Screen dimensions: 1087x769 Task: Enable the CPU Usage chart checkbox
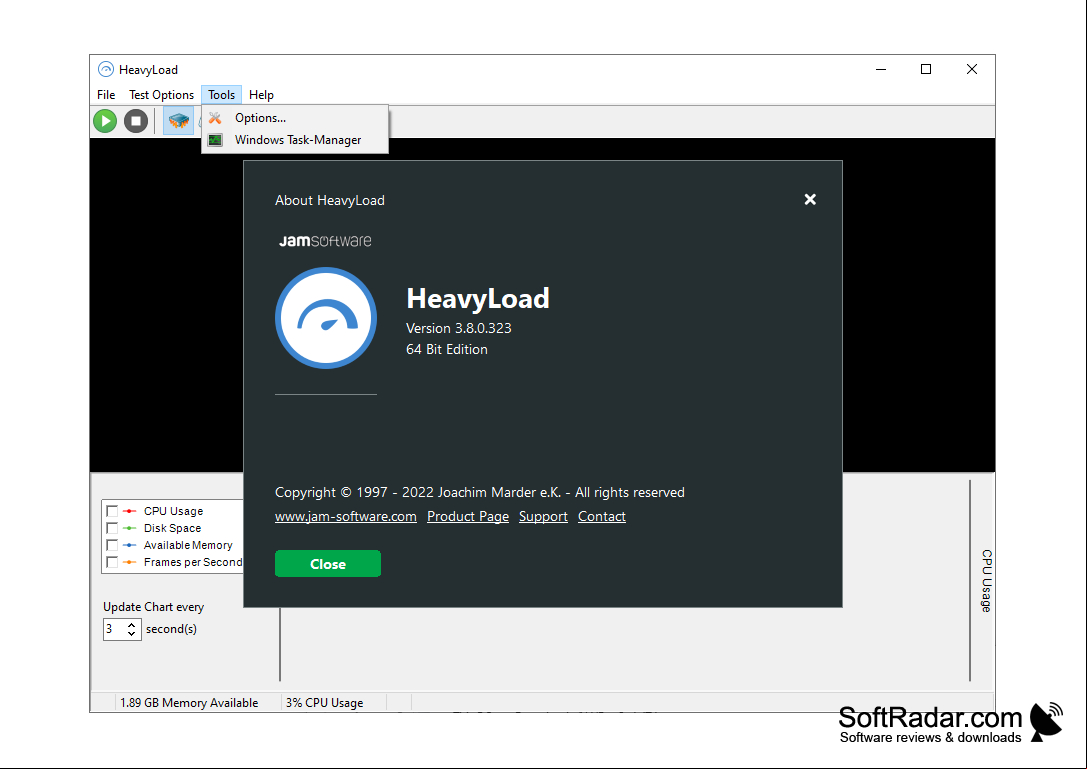tap(112, 511)
